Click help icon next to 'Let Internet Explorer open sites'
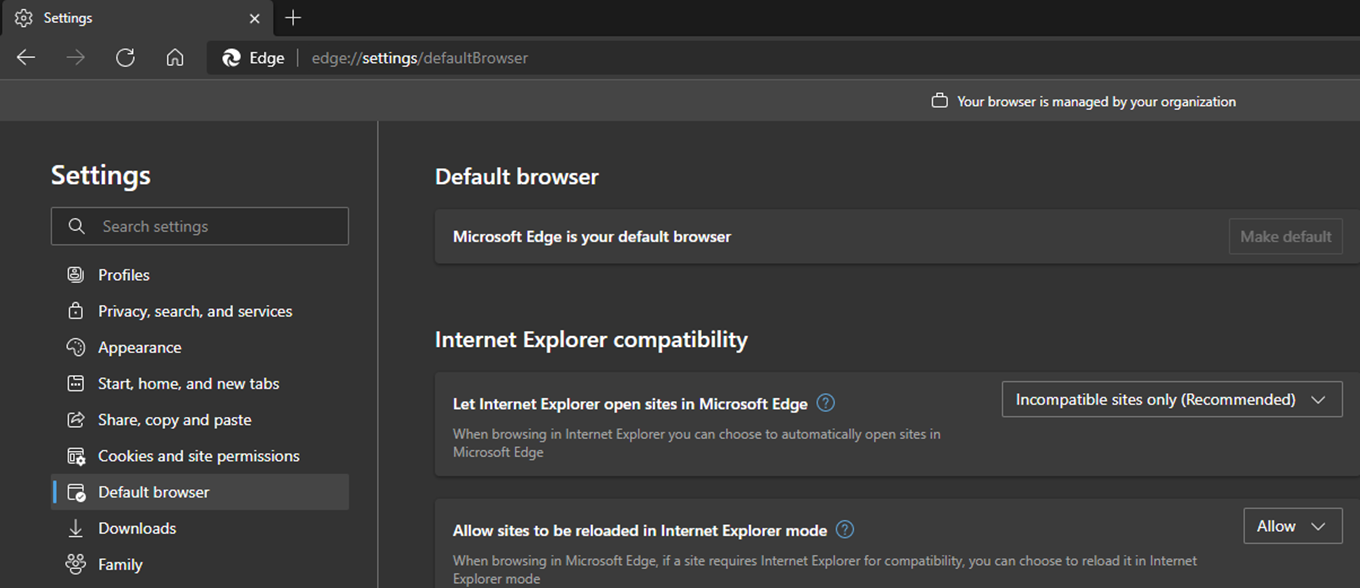 [825, 403]
